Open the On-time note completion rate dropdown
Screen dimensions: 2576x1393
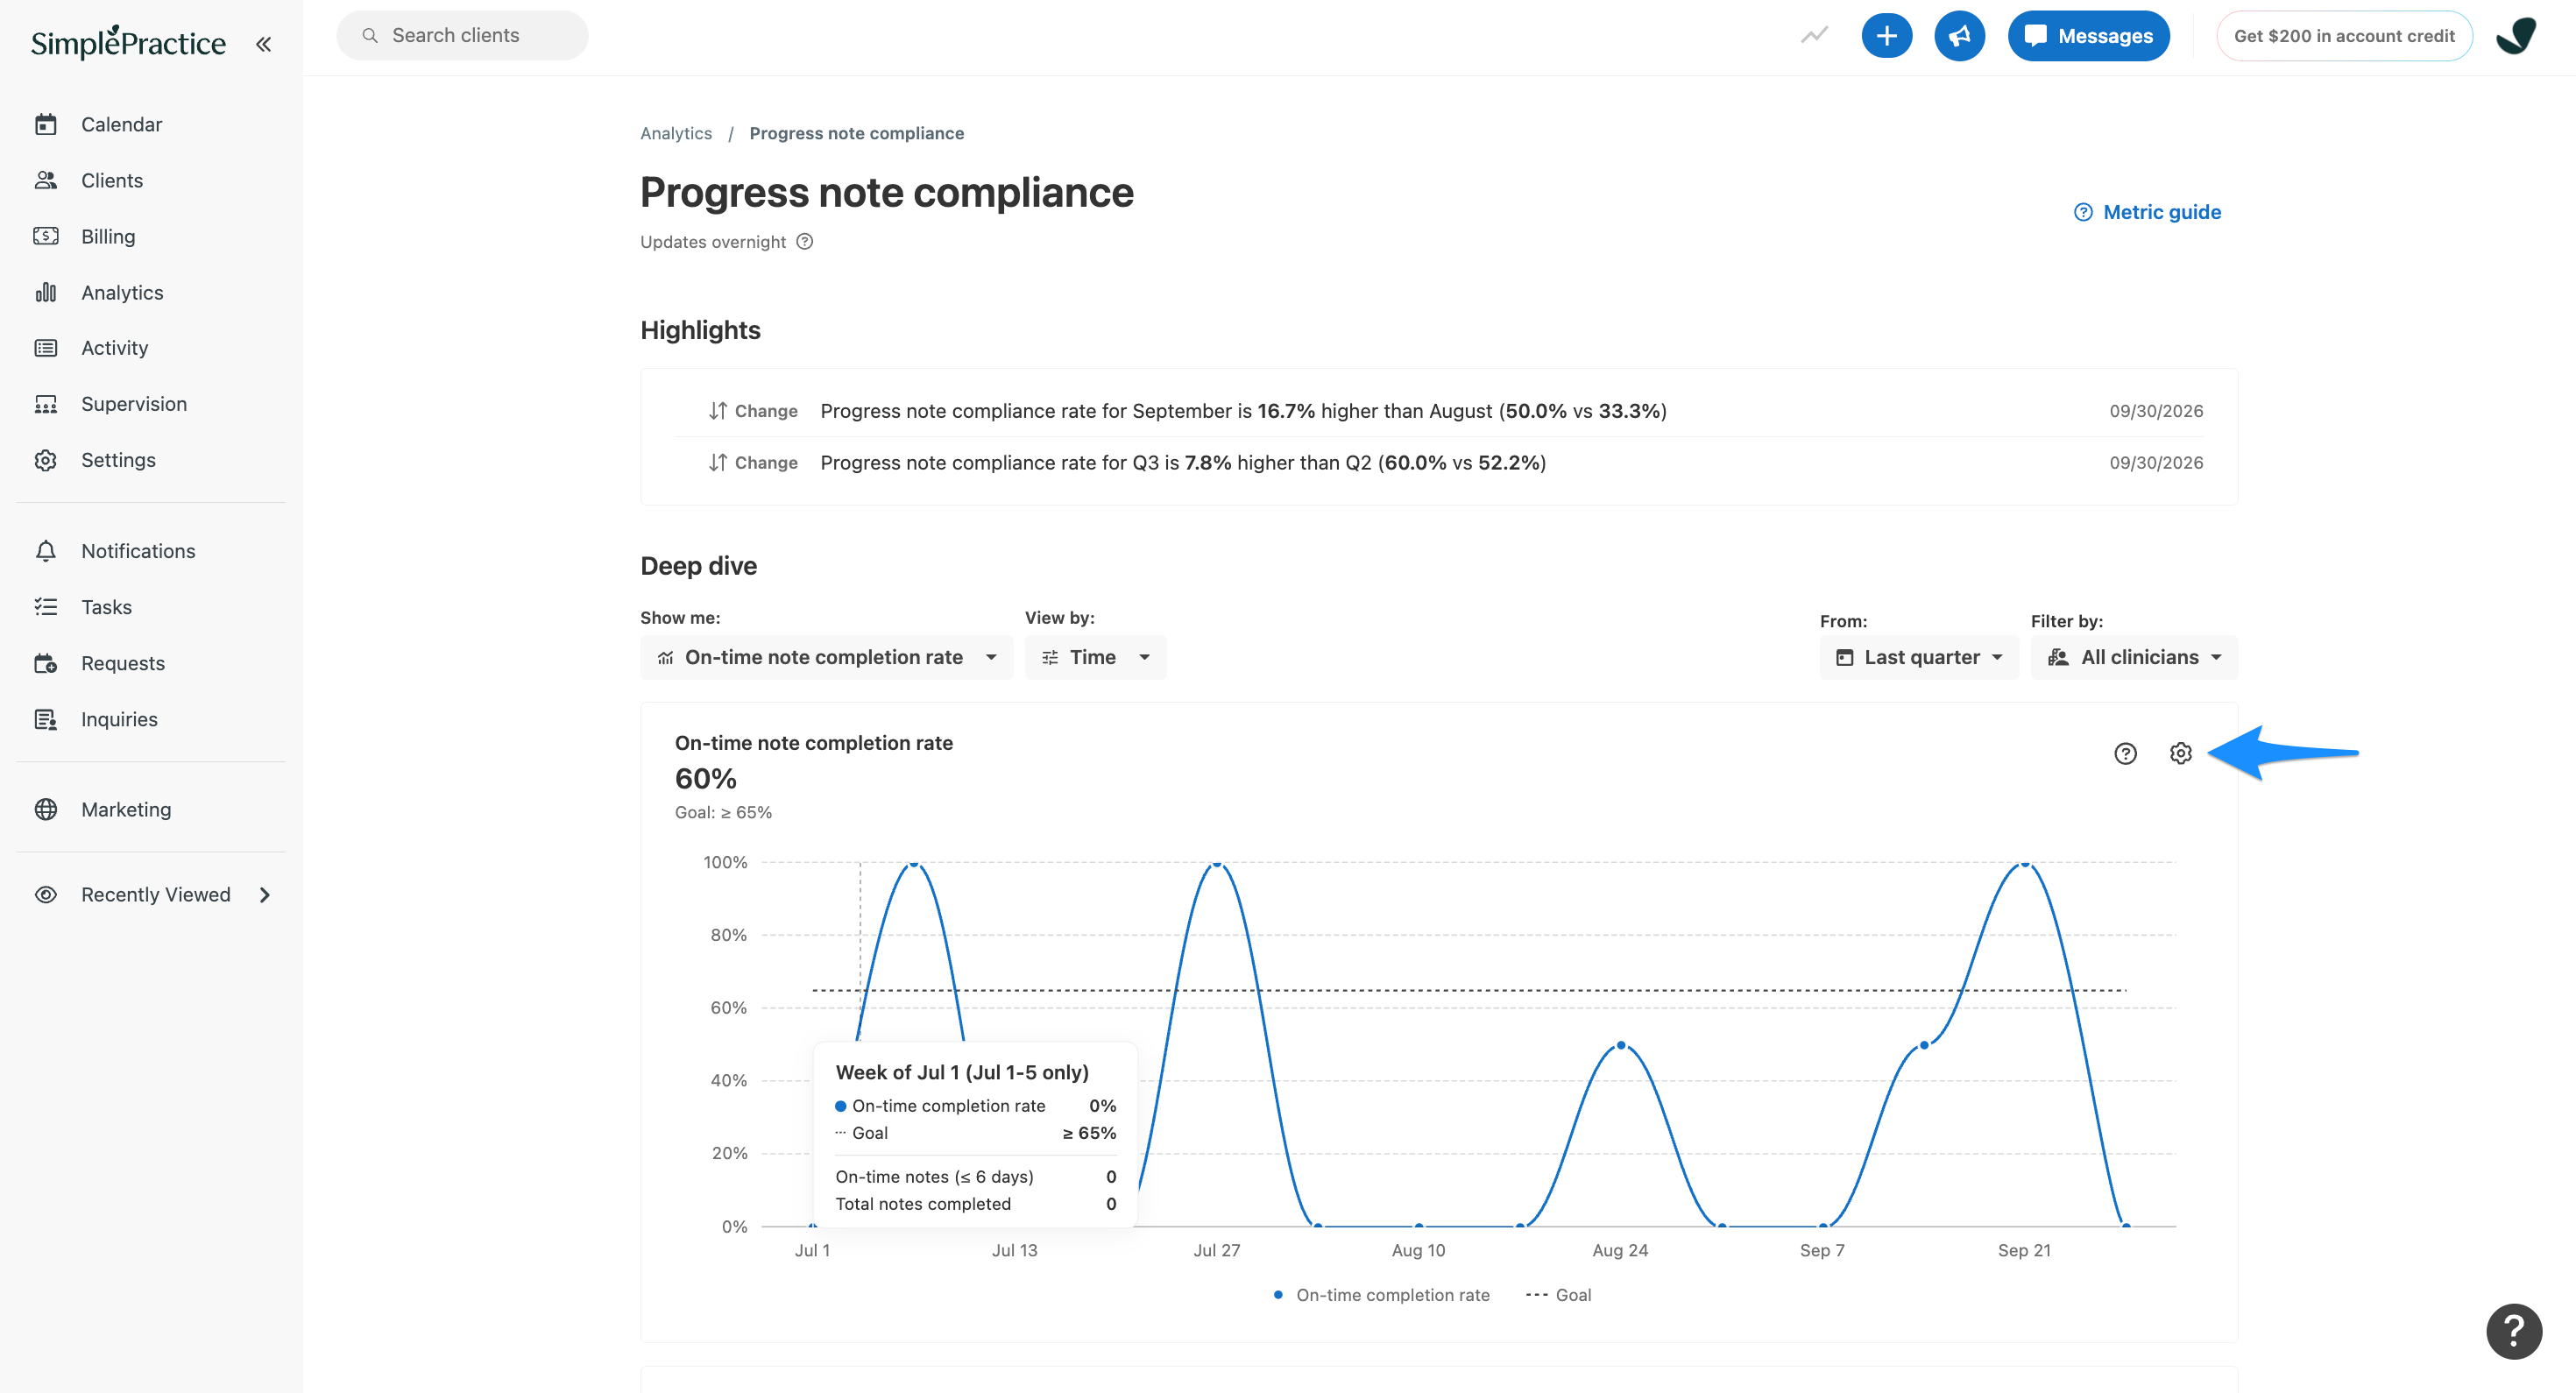(x=826, y=657)
